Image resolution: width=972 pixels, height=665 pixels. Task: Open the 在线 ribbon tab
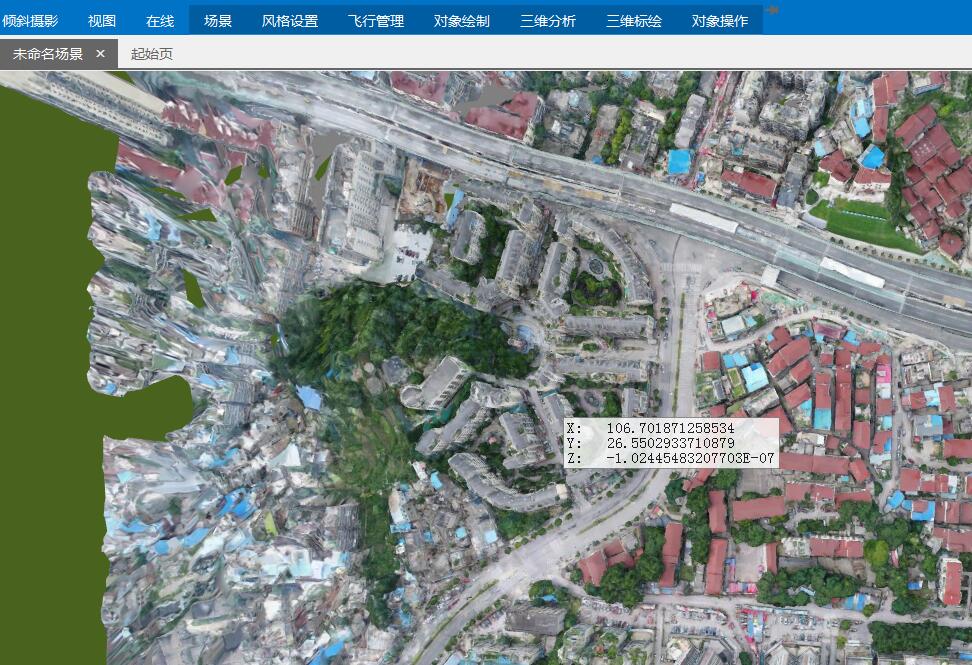pyautogui.click(x=160, y=21)
